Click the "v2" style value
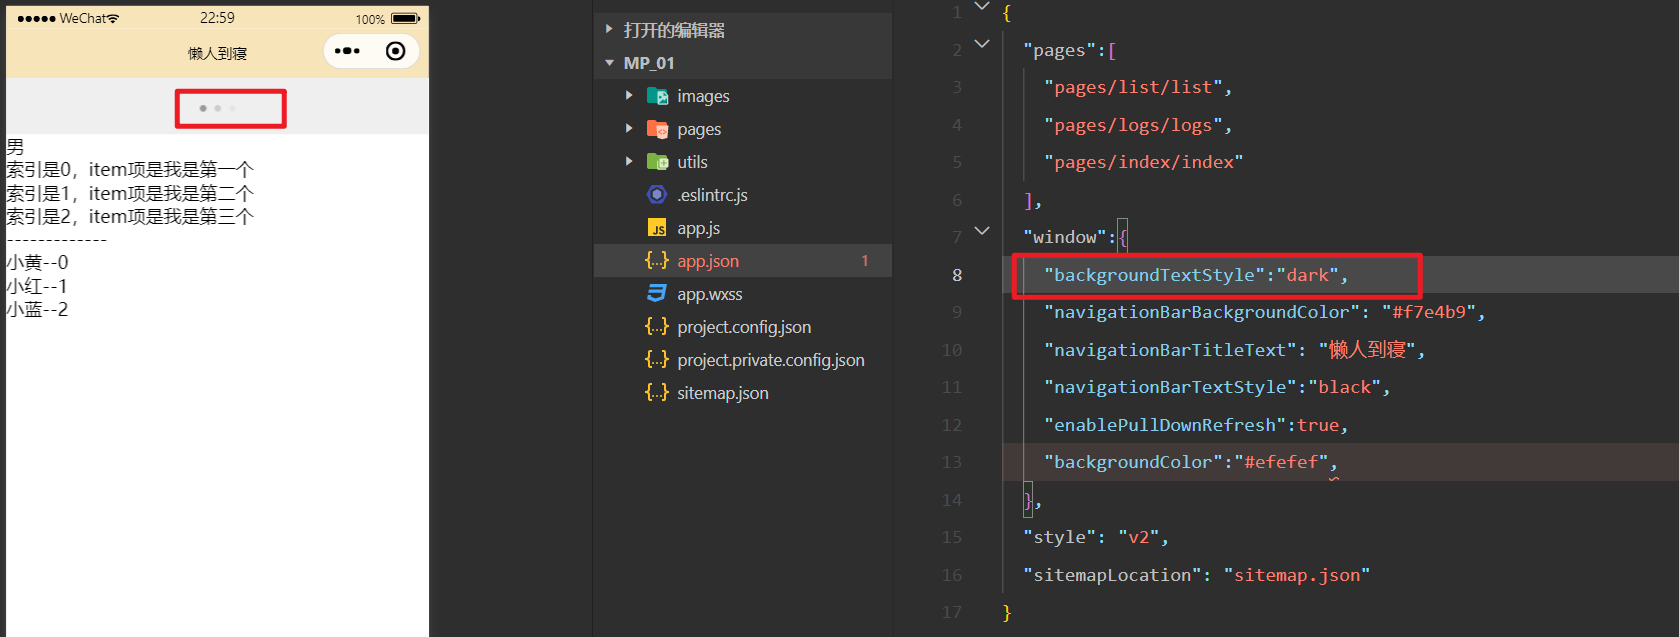1679x637 pixels. pyautogui.click(x=1139, y=537)
